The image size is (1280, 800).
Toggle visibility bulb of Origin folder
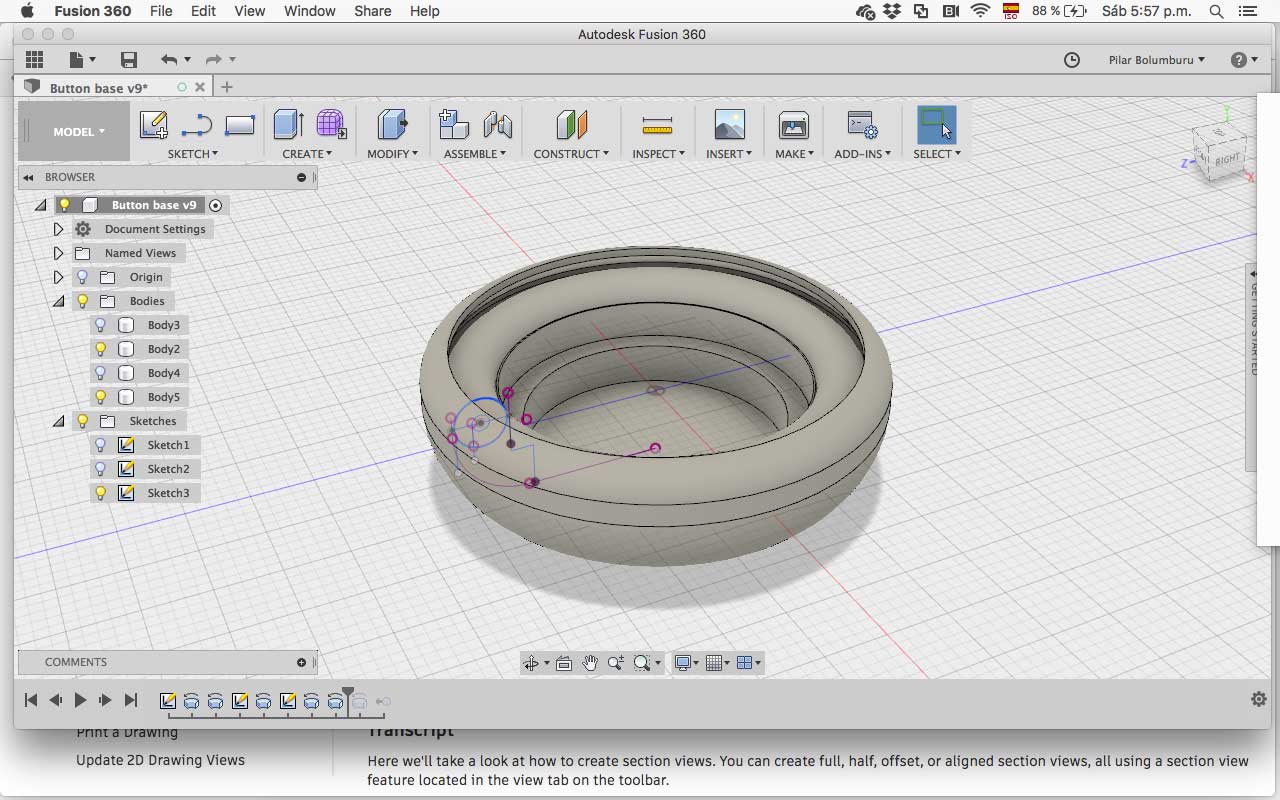(83, 277)
